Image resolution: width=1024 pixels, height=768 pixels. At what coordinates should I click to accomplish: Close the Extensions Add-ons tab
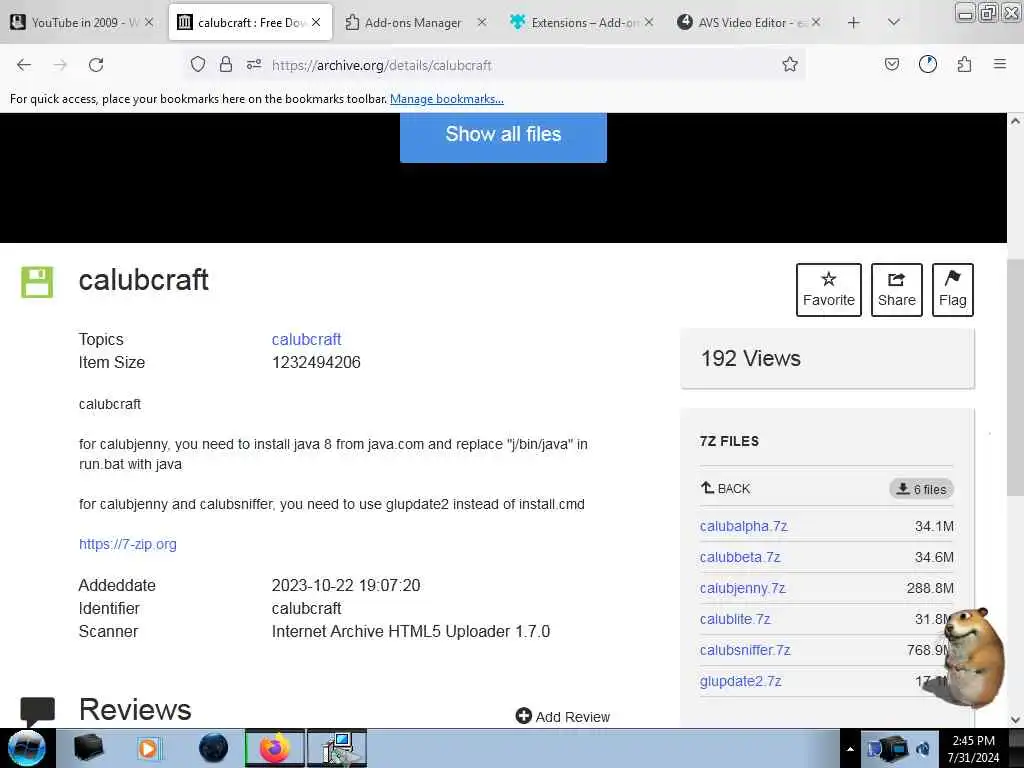pos(649,23)
